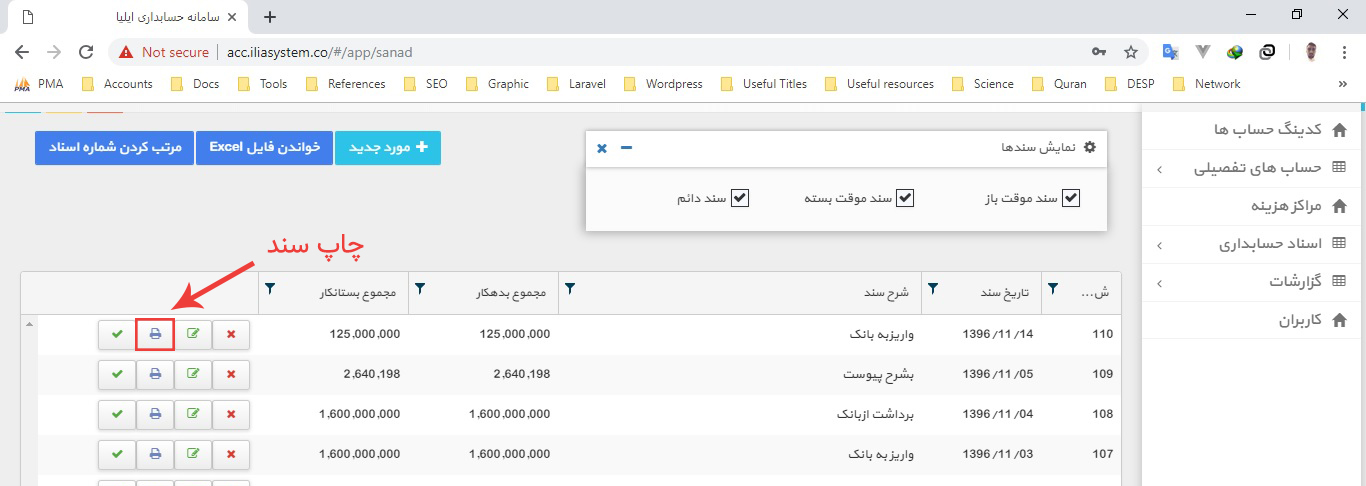Open filter for مجموع بدهکار column
The image size is (1366, 486).
[x=420, y=289]
